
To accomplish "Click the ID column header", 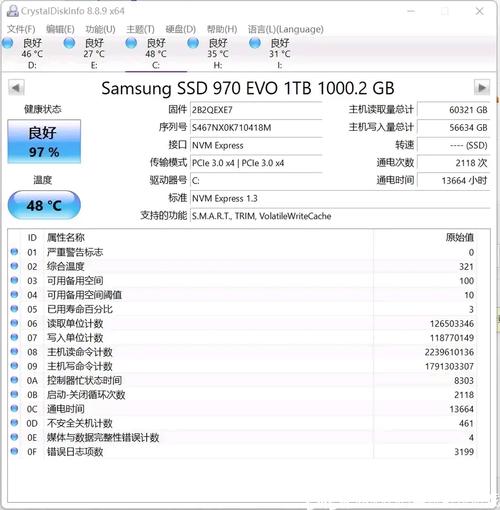I will [x=32, y=238].
